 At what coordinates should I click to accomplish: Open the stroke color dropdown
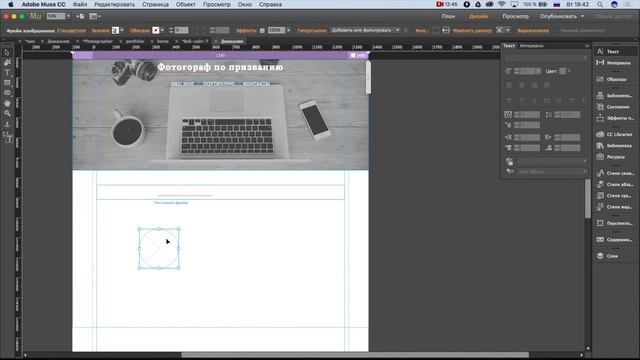click(162, 30)
